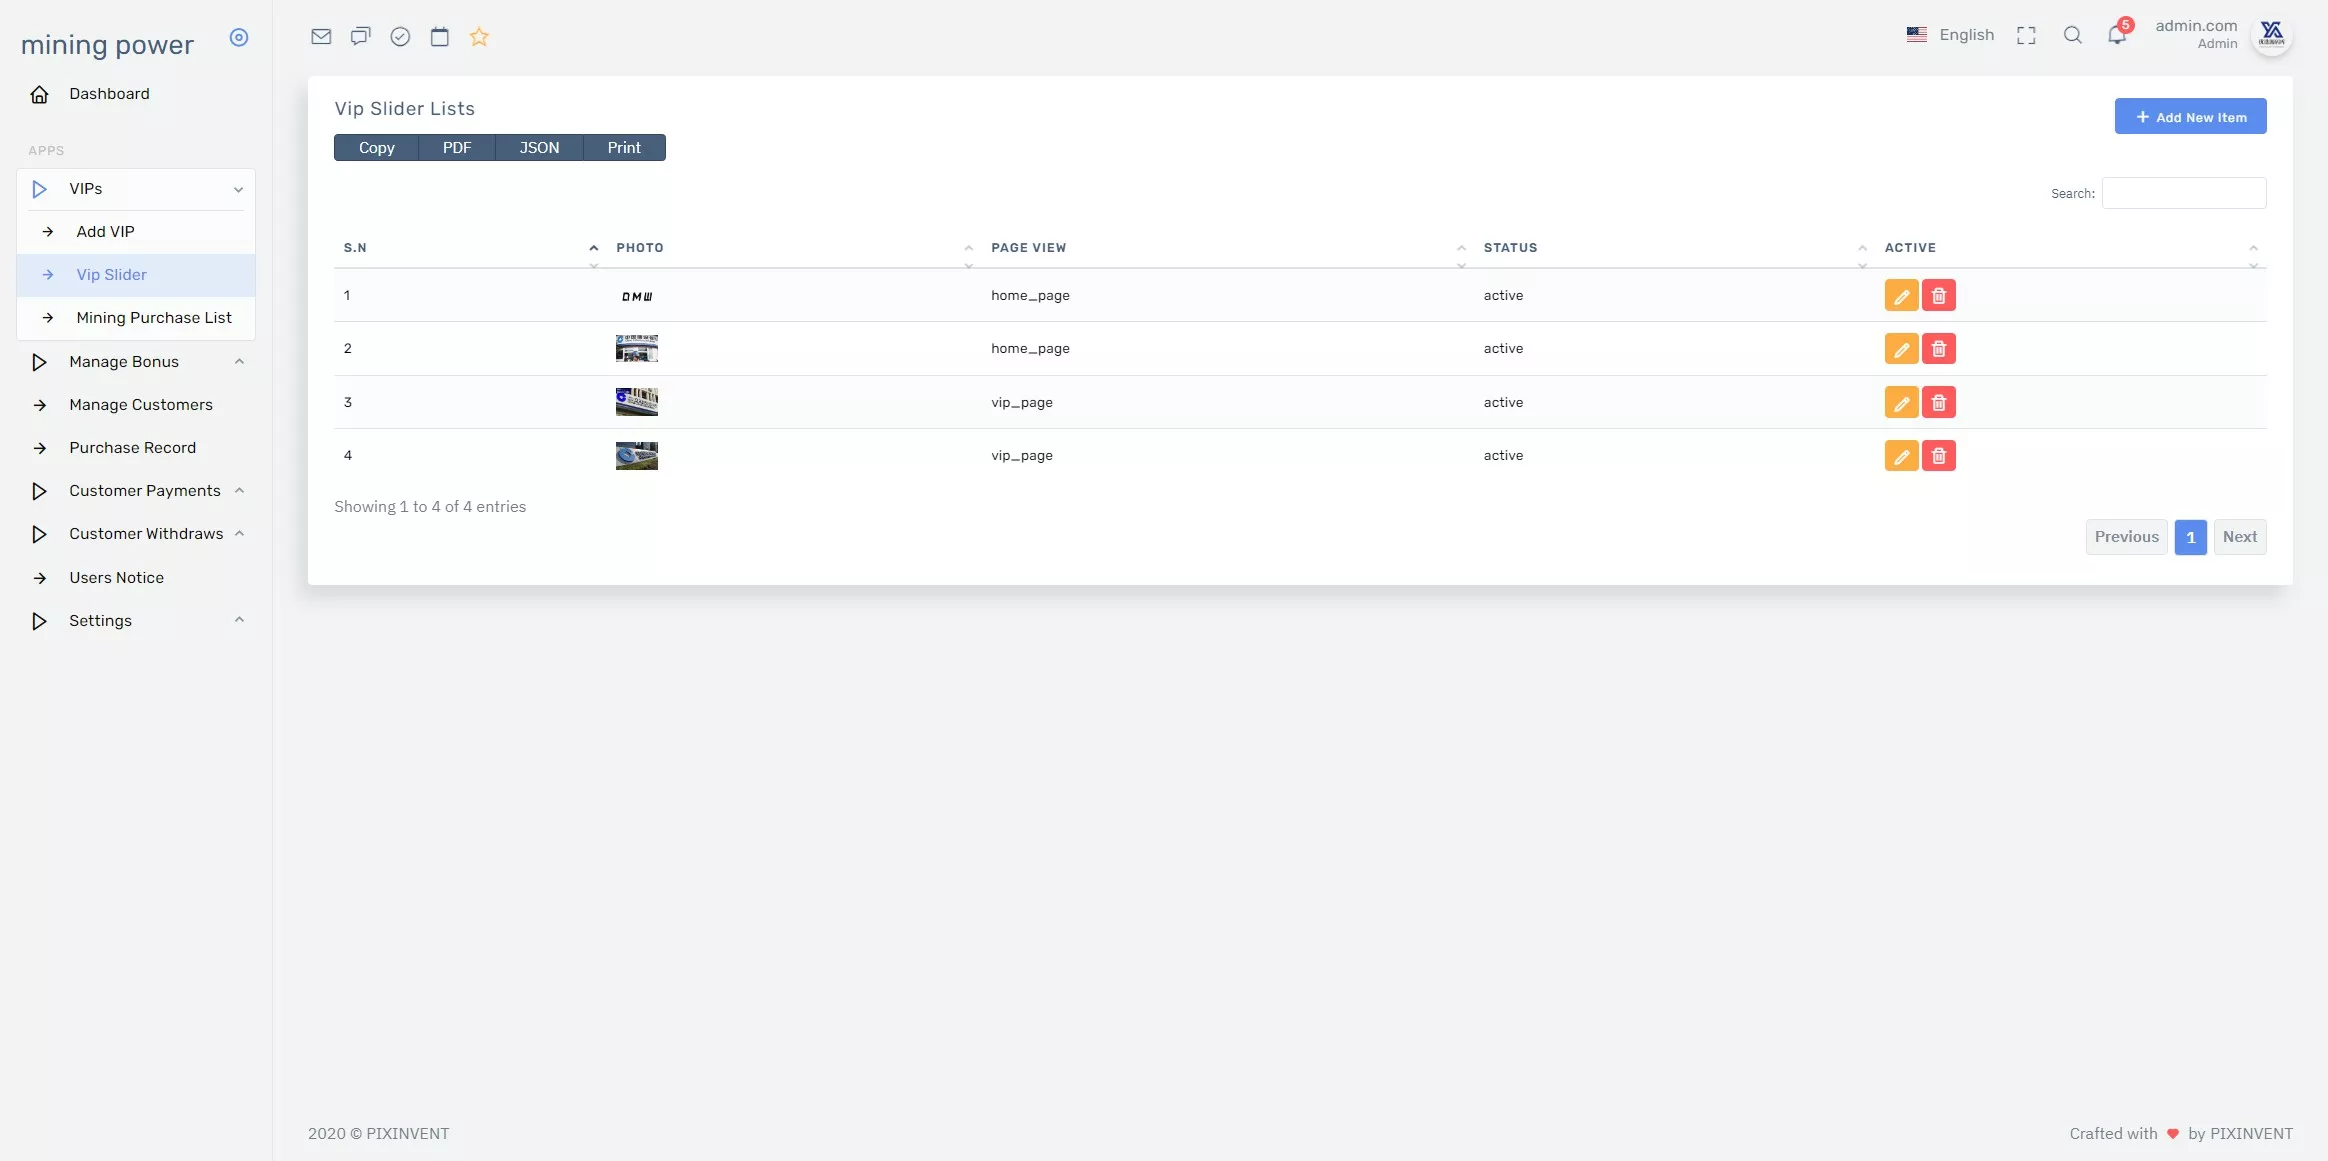
Task: Toggle fullscreen with the expand icon
Action: click(x=2026, y=36)
